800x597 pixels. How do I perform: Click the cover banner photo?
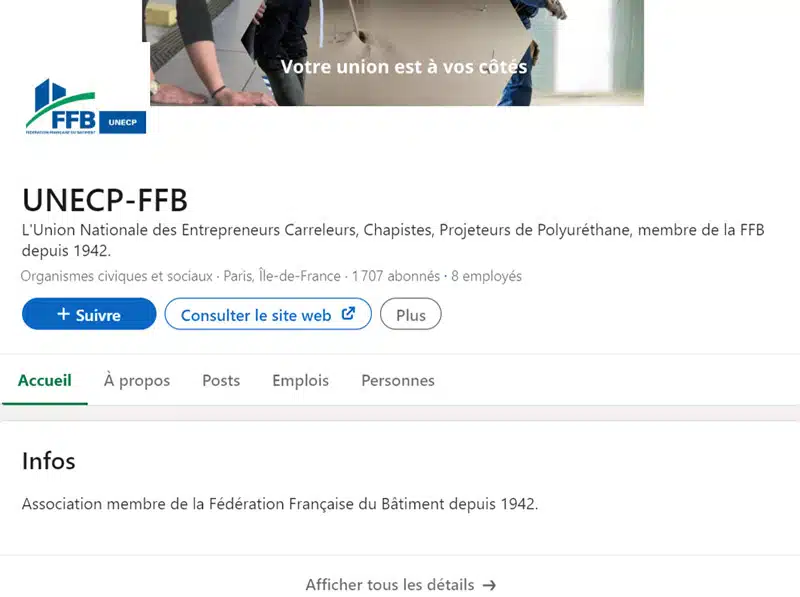pos(396,53)
